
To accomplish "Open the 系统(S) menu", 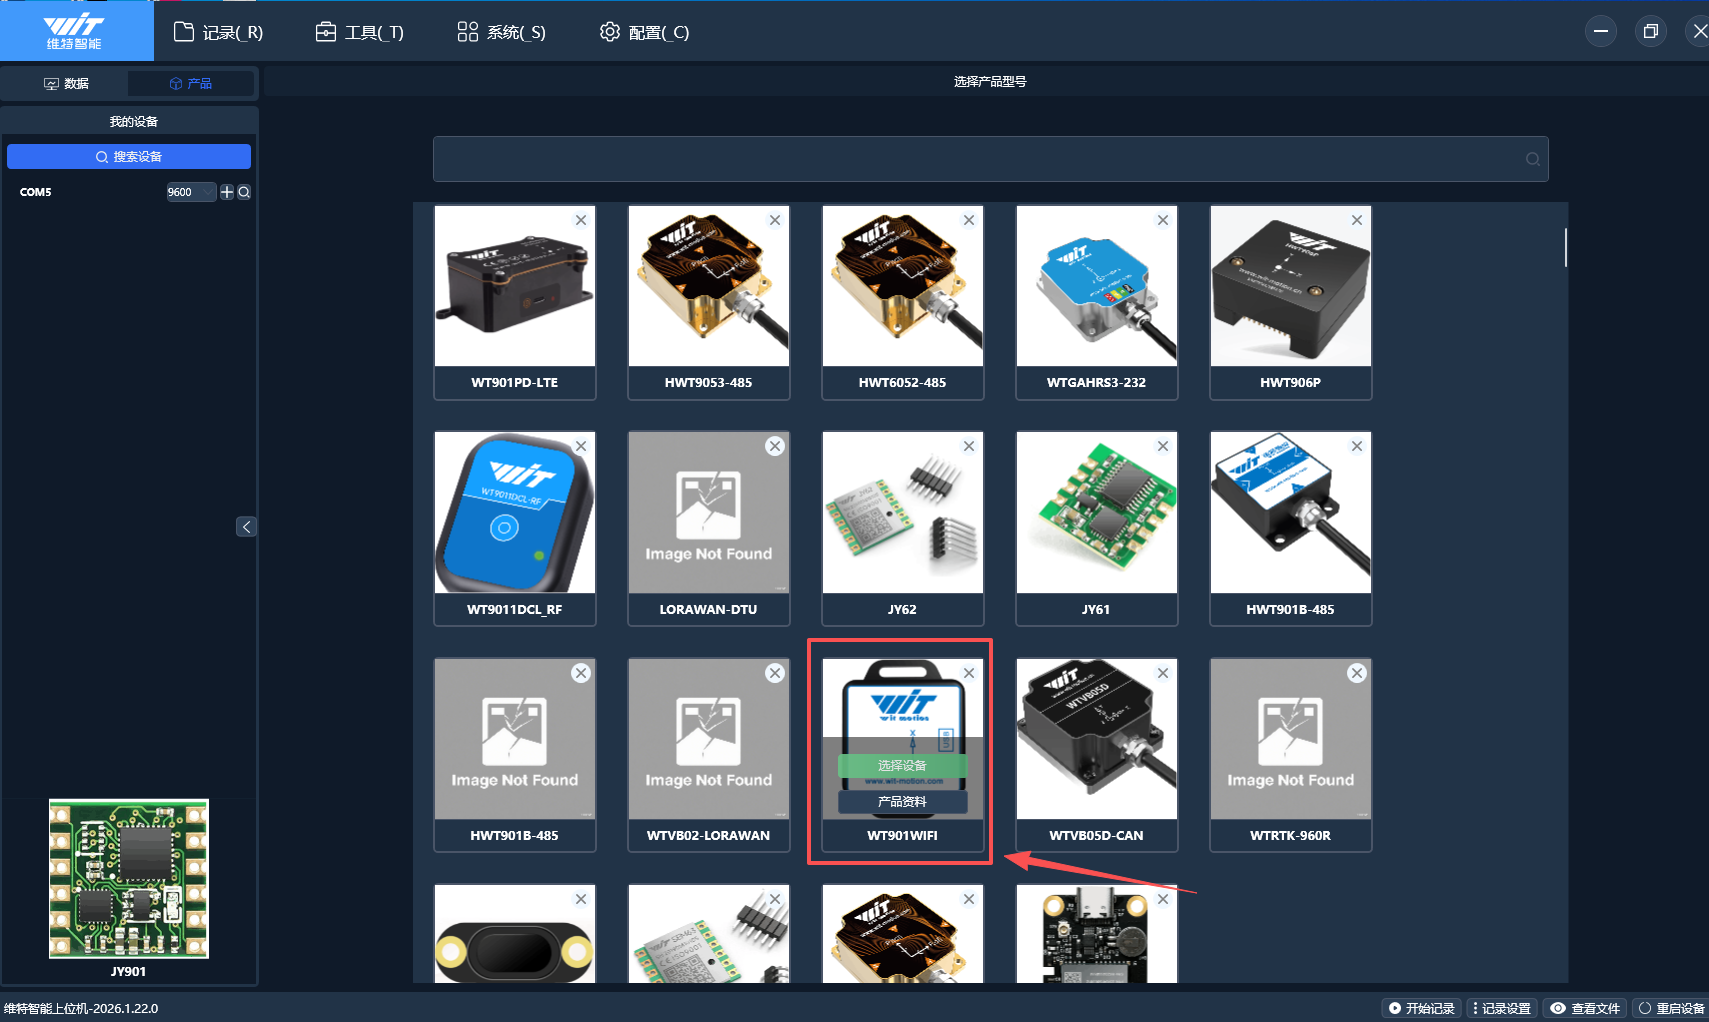I will 502,32.
